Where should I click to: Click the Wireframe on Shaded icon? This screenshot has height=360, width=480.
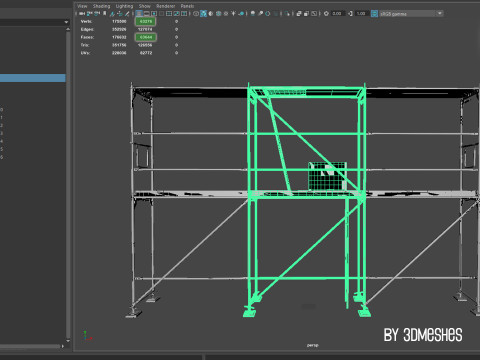tap(218, 14)
